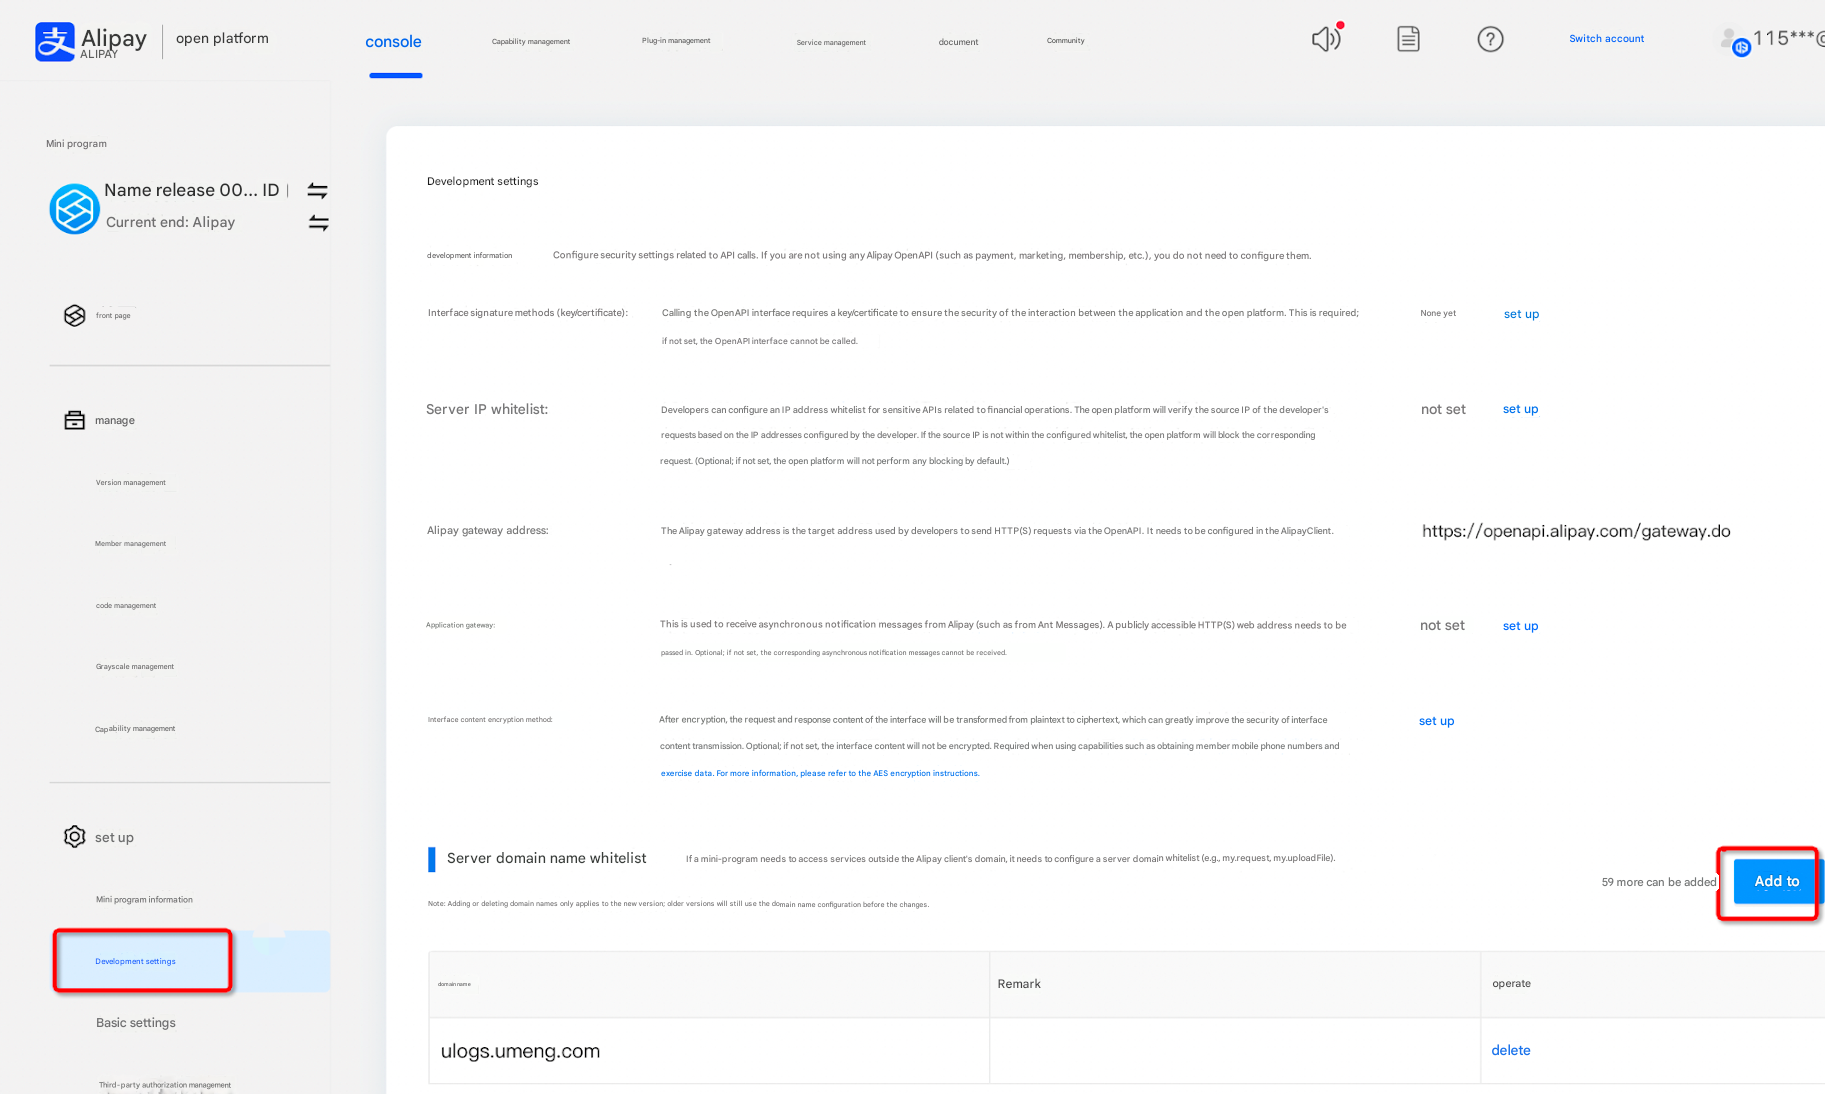Click the "Server IP whitelist:" label

tap(487, 409)
